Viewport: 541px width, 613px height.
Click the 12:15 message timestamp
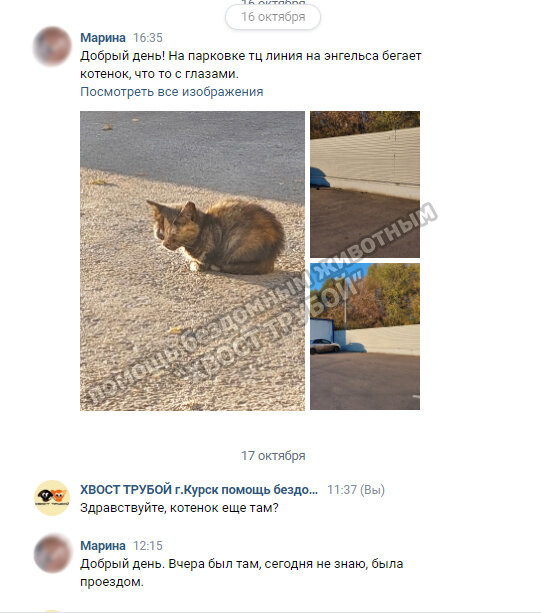(x=148, y=545)
